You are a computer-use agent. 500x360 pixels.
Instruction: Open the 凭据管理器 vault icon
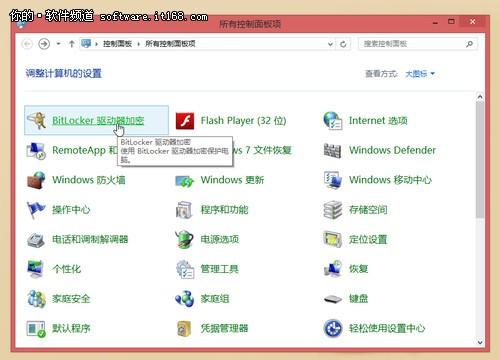tap(184, 329)
